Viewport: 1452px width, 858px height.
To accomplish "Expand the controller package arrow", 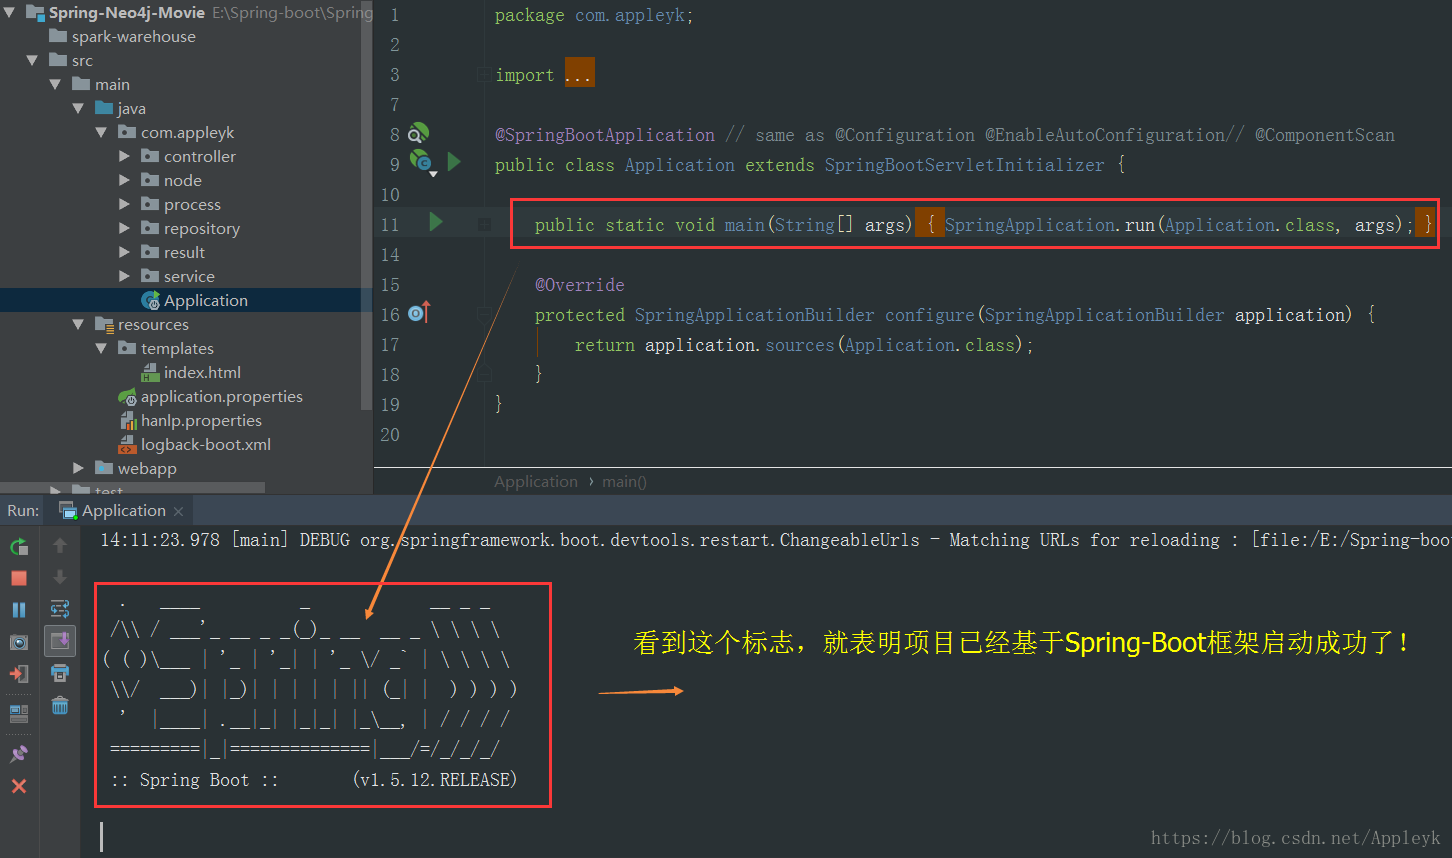I will [x=124, y=156].
